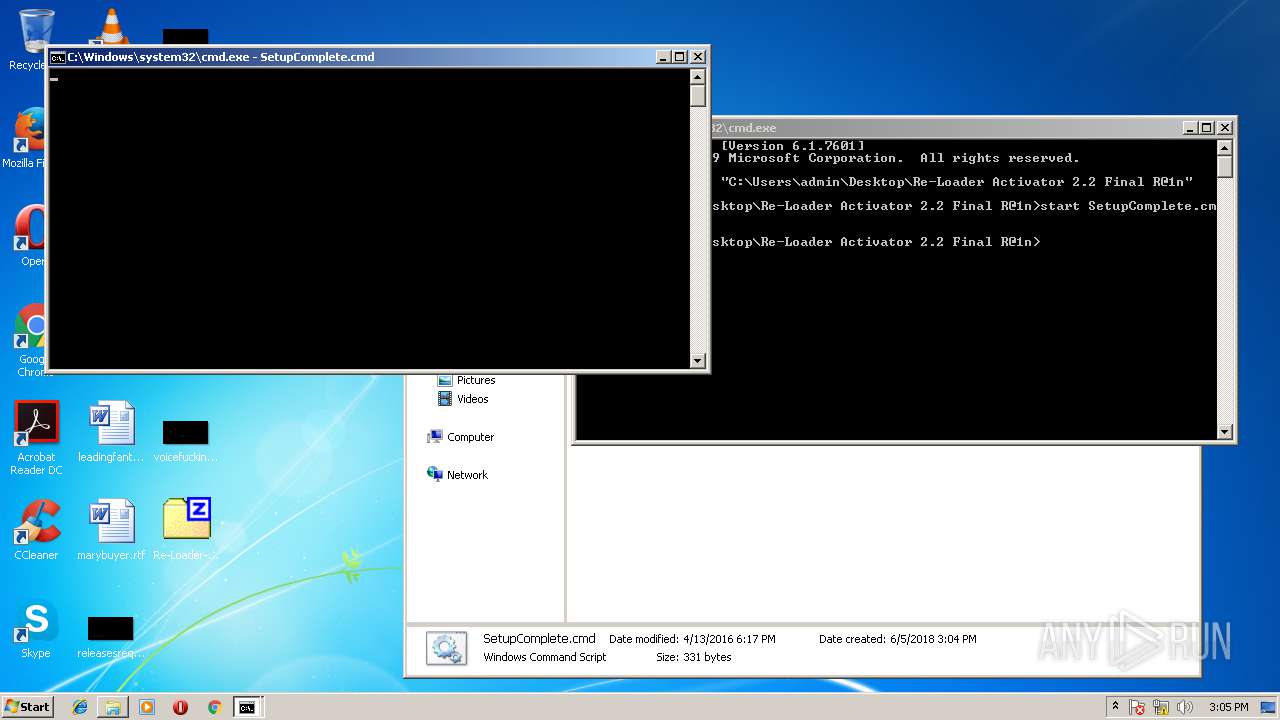Minimize the SetupComplete.cmd console window
Viewport: 1280px width, 720px height.
pyautogui.click(x=663, y=57)
